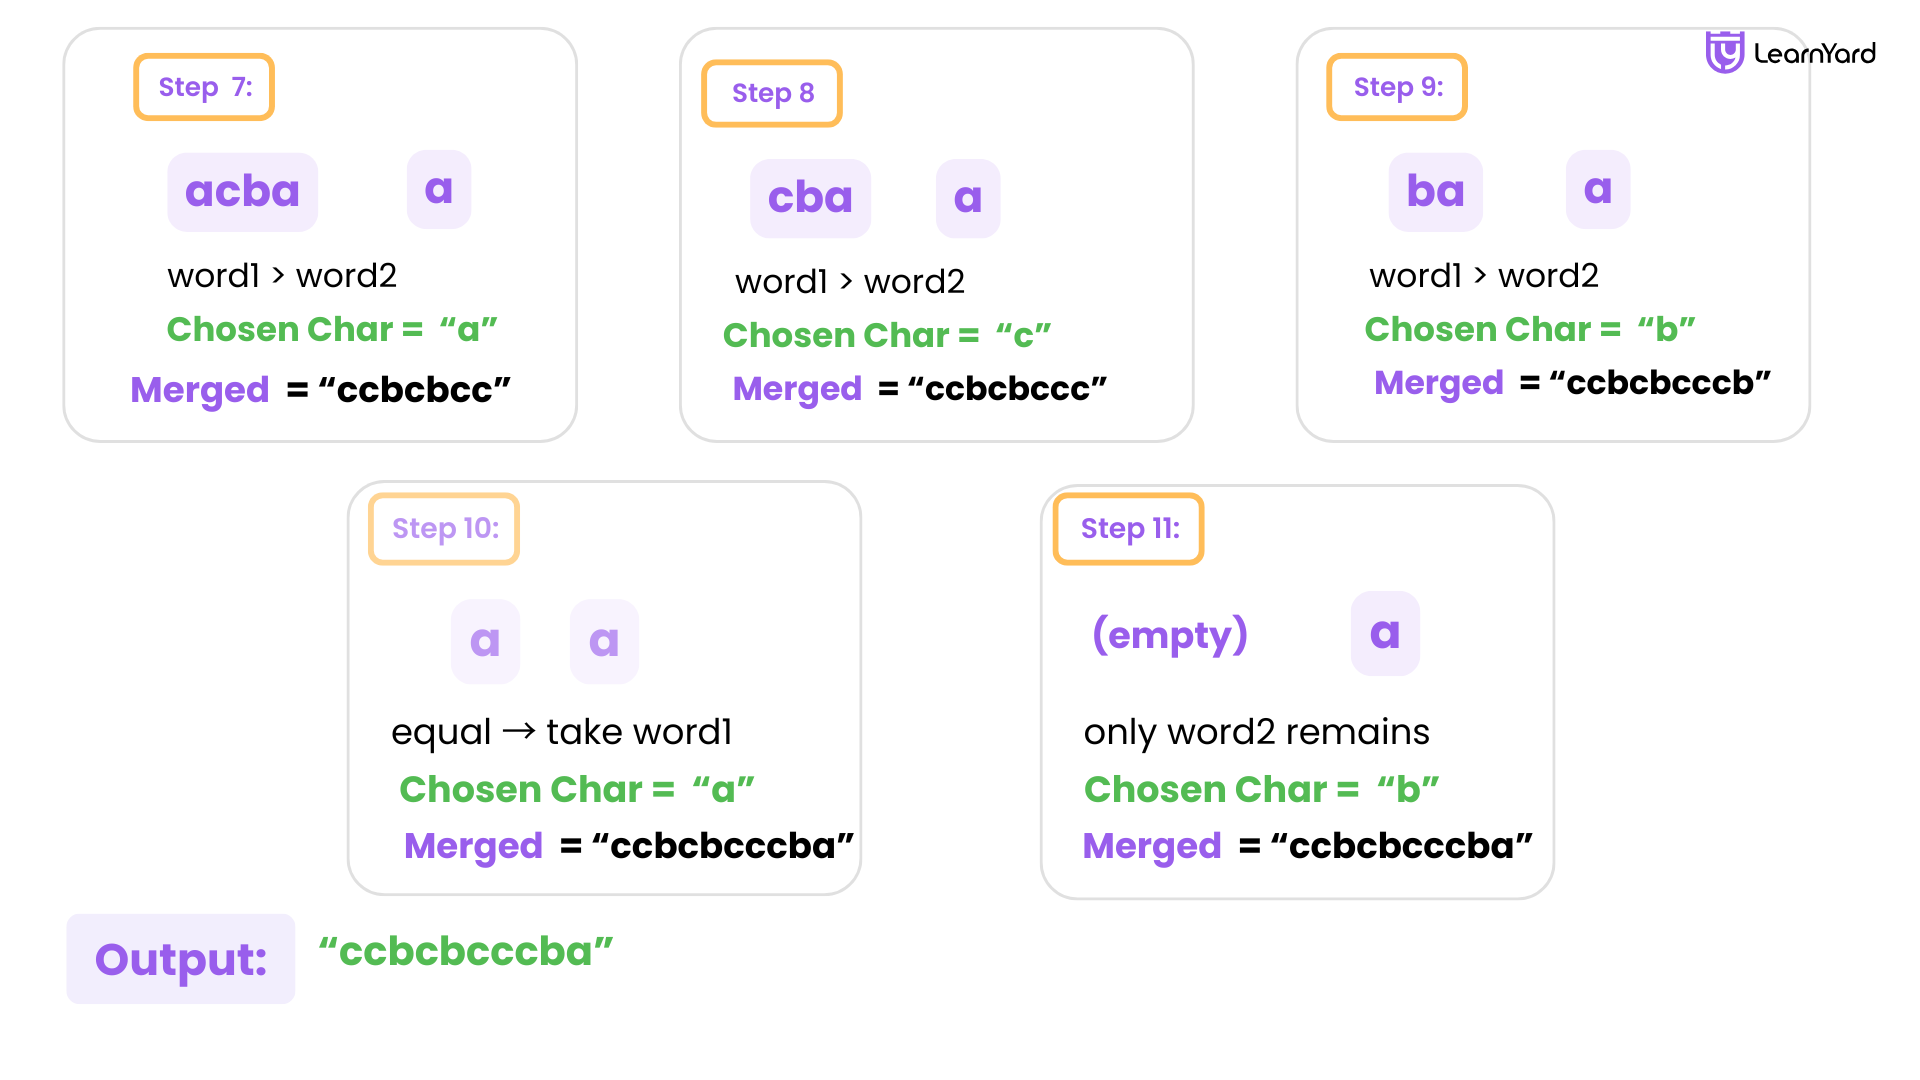Click the first 'a' chip in Step 10
The height and width of the screenshot is (1080, 1920).
[x=485, y=641]
